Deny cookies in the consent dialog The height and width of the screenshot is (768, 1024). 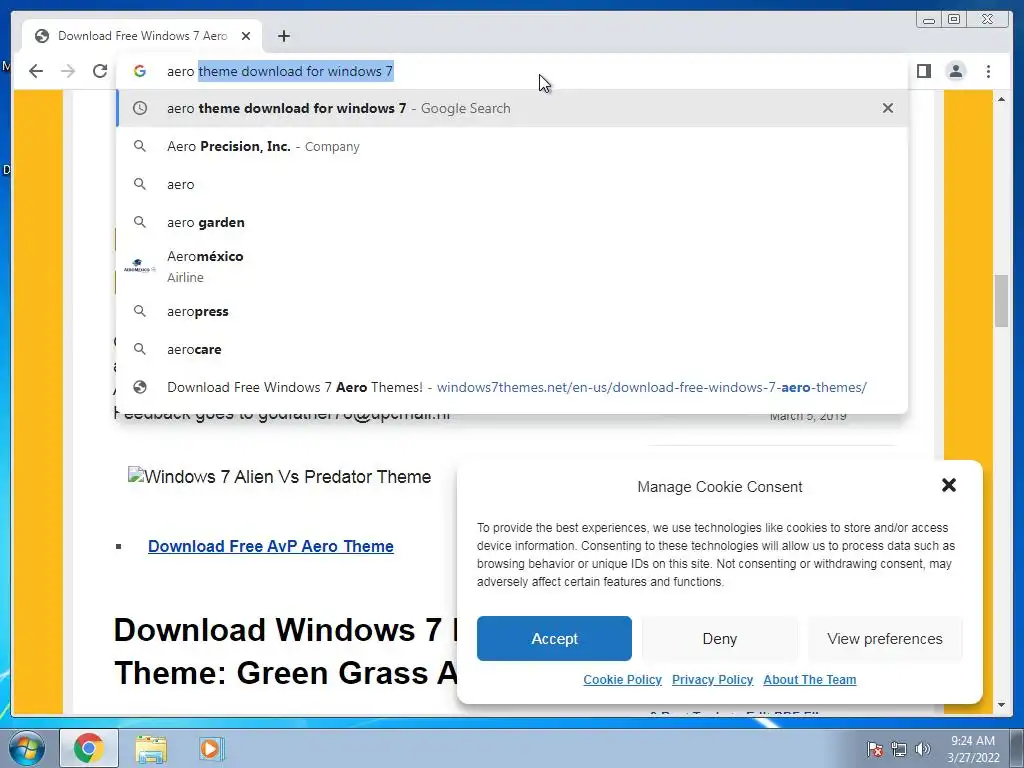(x=720, y=639)
